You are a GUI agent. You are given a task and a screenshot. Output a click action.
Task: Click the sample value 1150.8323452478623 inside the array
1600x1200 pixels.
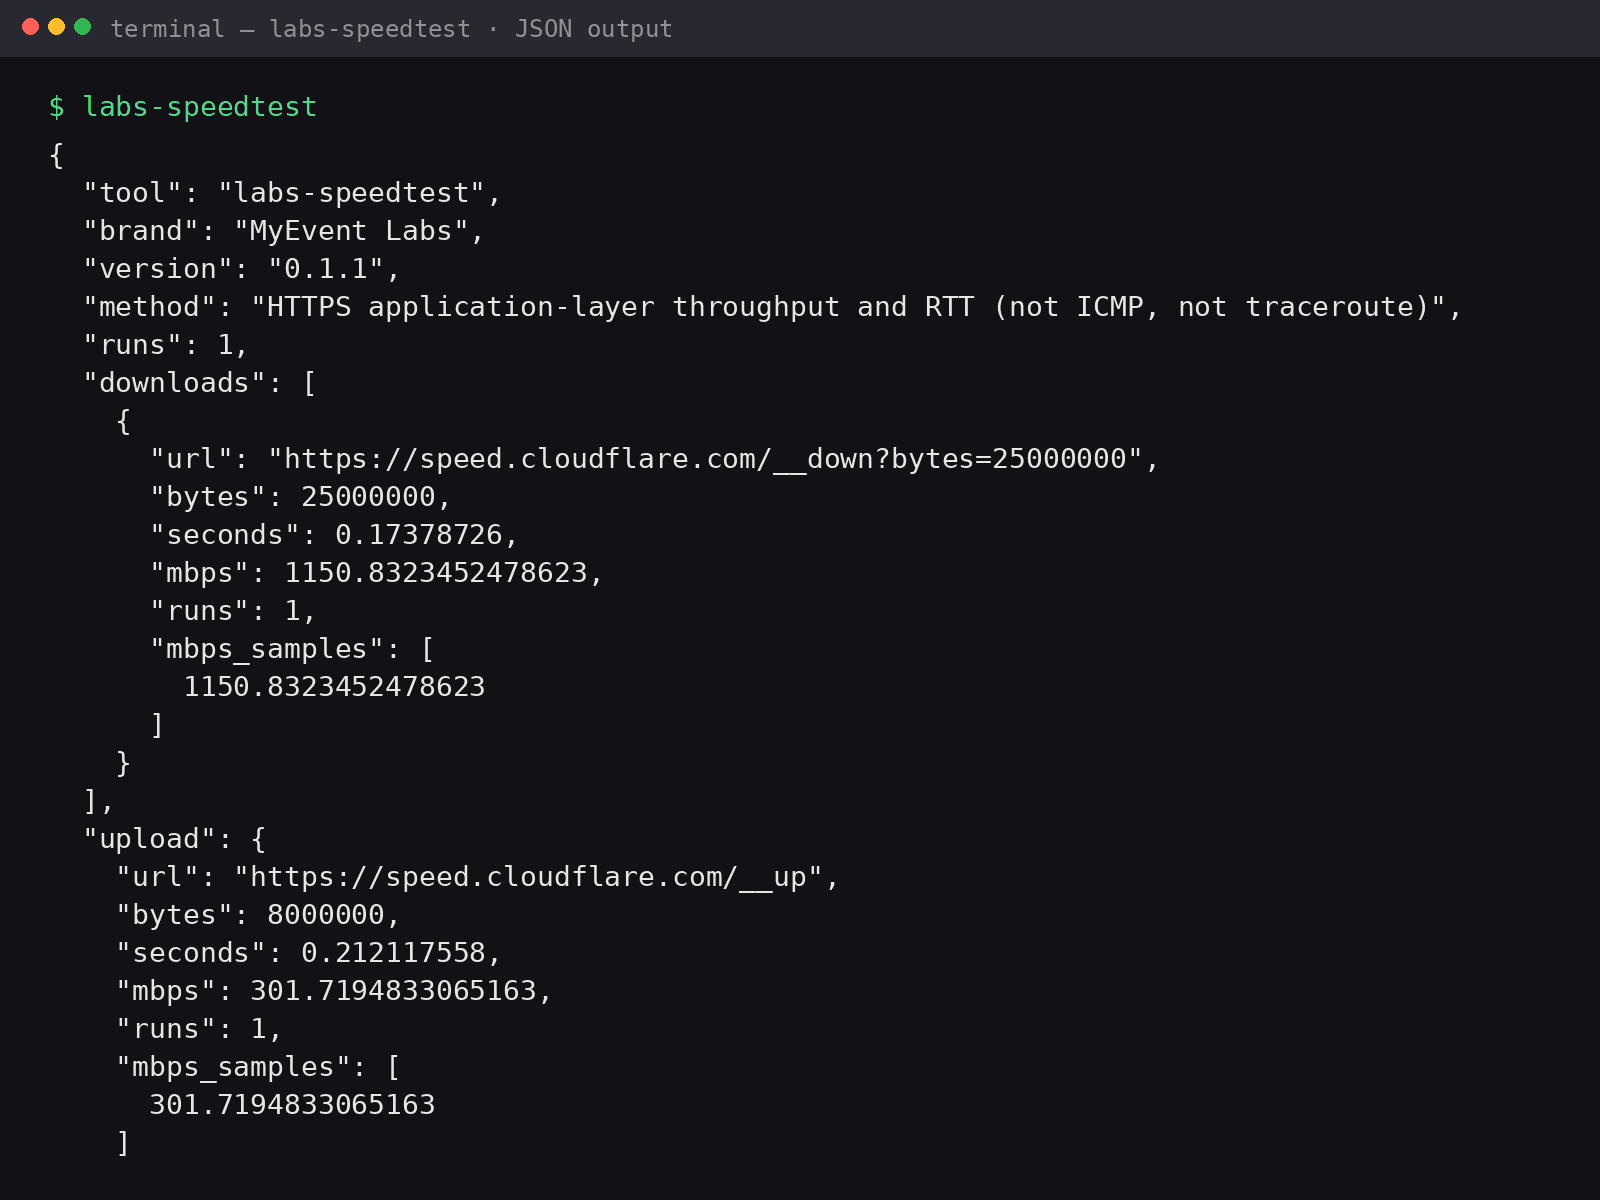point(334,687)
